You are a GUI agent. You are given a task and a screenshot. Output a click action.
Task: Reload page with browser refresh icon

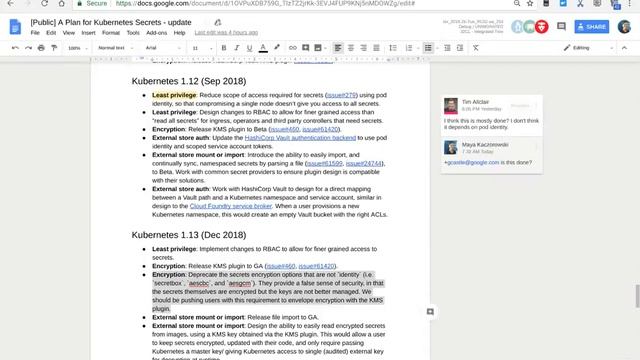pyautogui.click(x=44, y=4)
